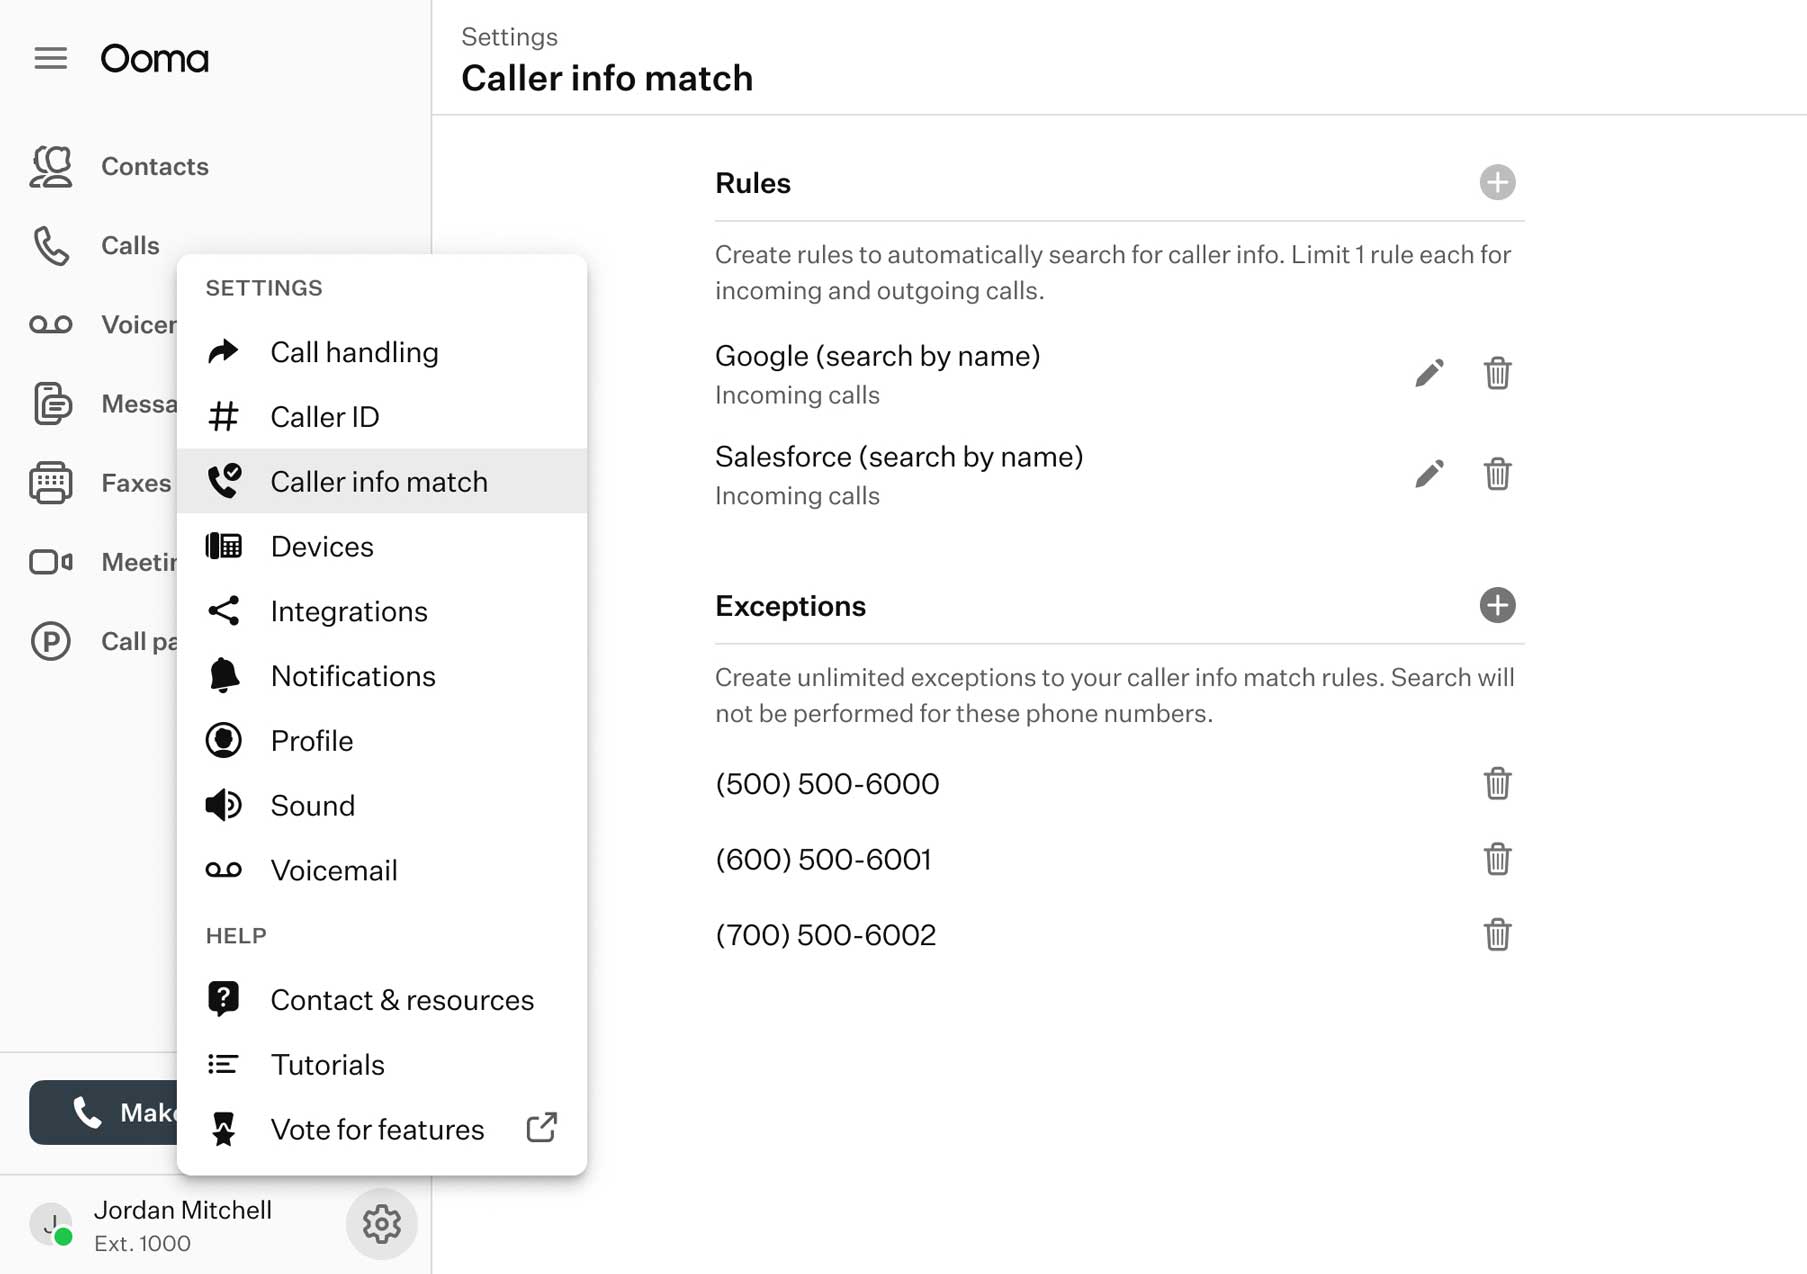Open Call handling settings
Screen dimensions: 1807x1274
pos(354,352)
